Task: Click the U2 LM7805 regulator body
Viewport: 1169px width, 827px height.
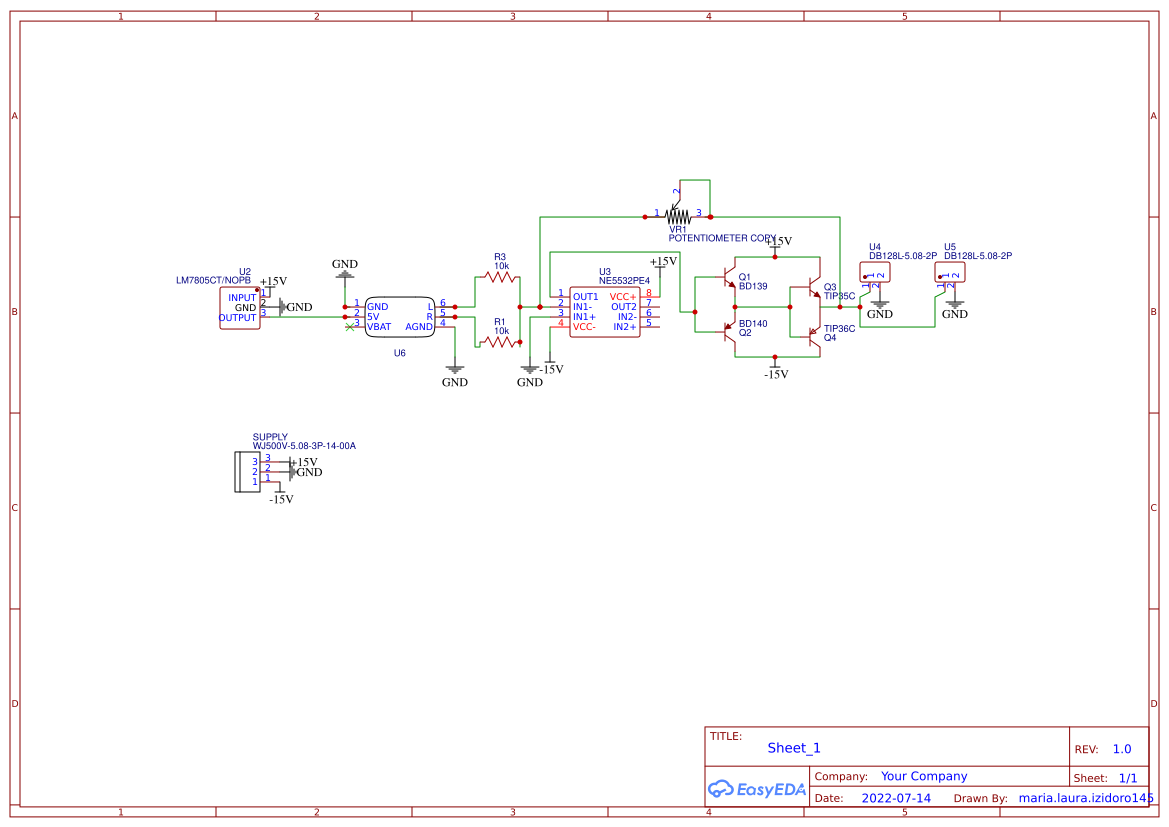Action: pos(240,308)
